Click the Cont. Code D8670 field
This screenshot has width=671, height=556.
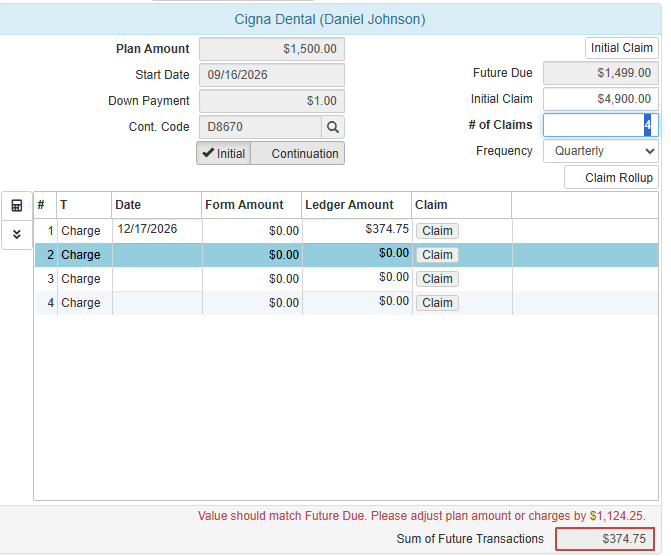point(260,127)
